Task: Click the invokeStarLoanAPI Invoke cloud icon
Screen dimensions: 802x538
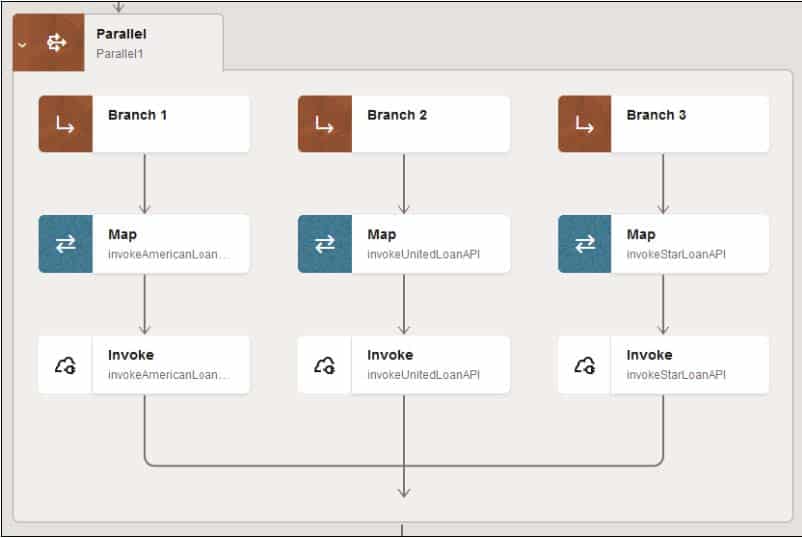Action: (585, 365)
